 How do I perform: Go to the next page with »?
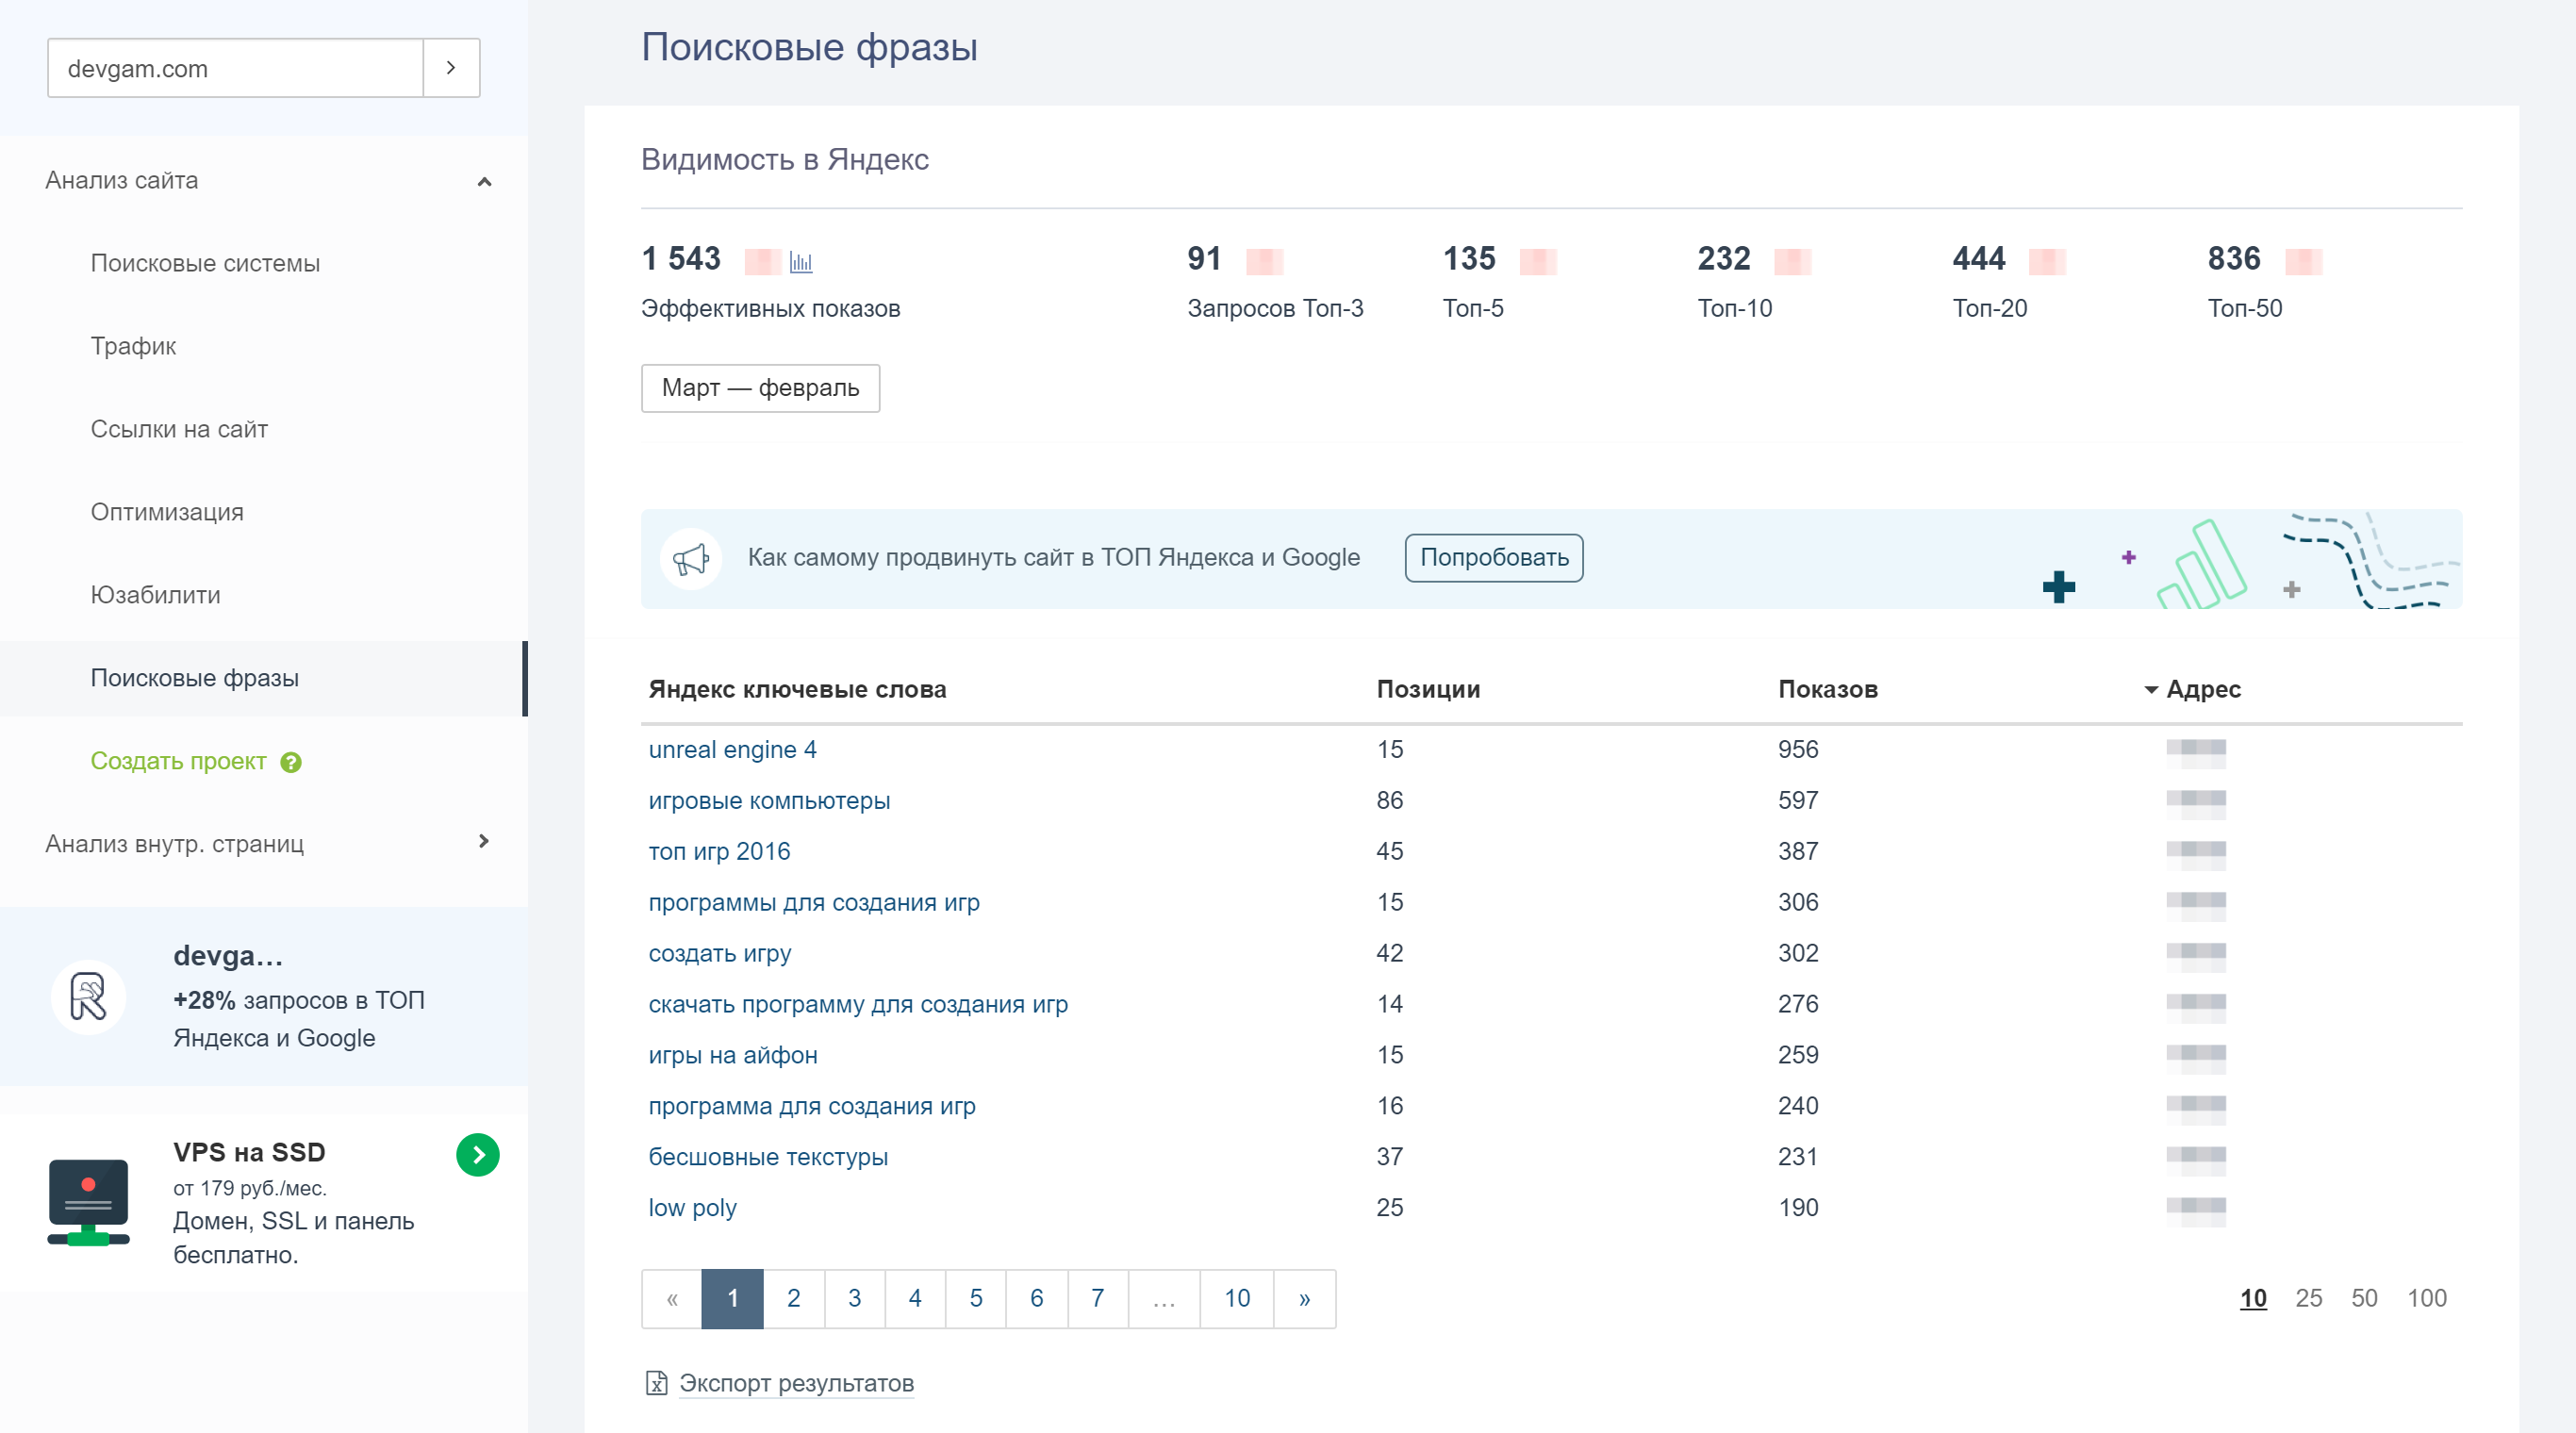coord(1305,1299)
